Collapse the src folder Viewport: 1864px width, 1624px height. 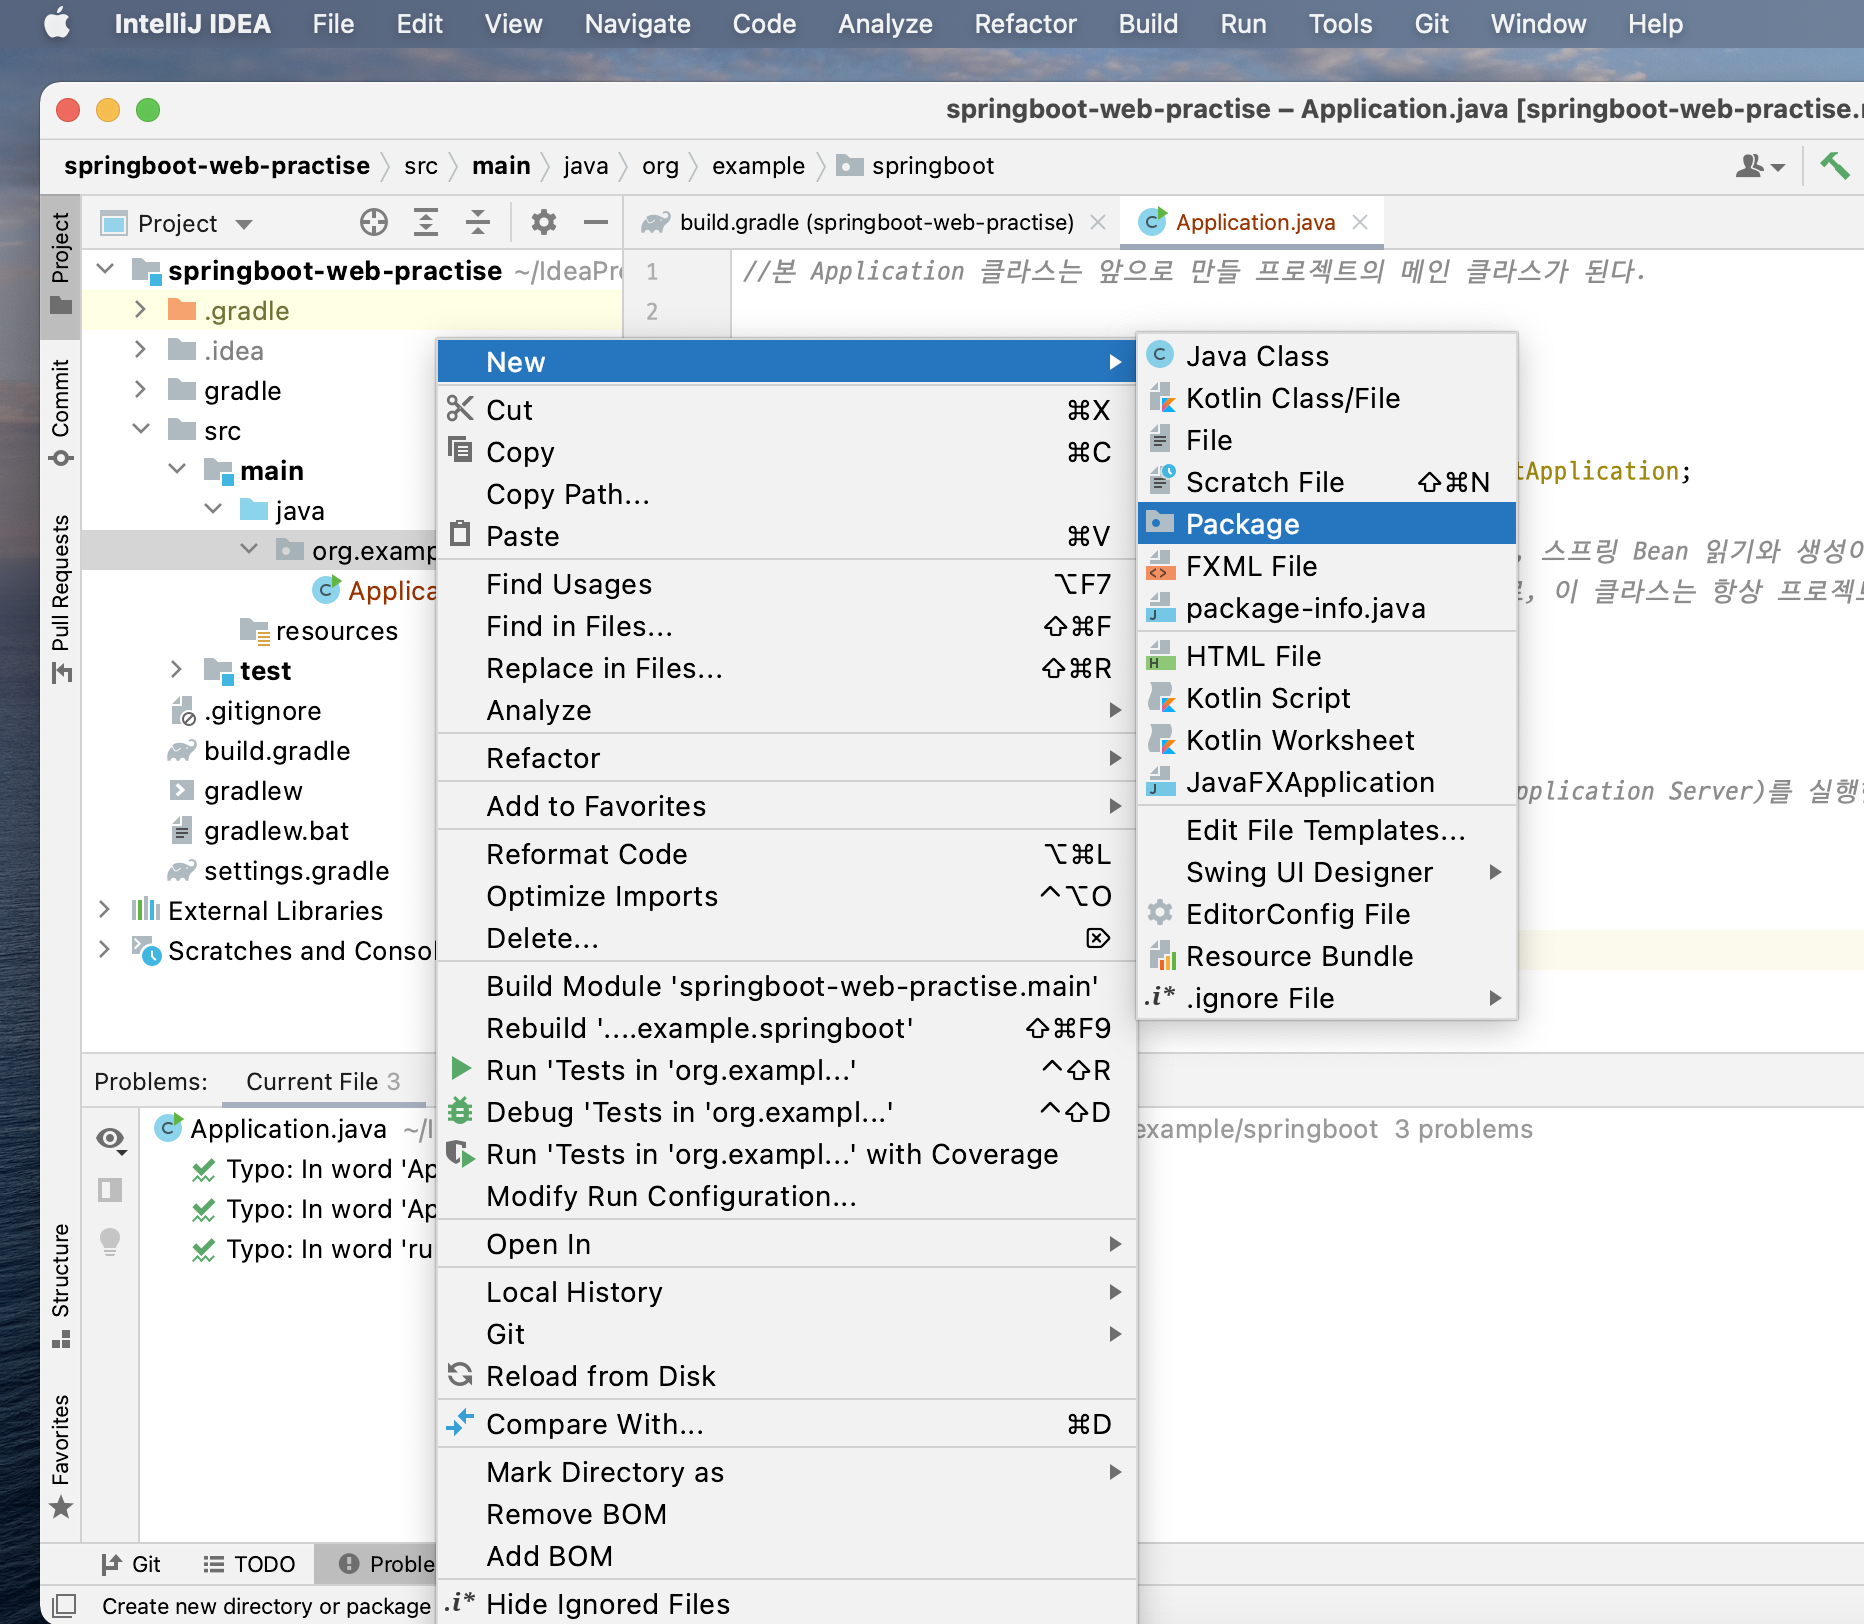(x=141, y=430)
